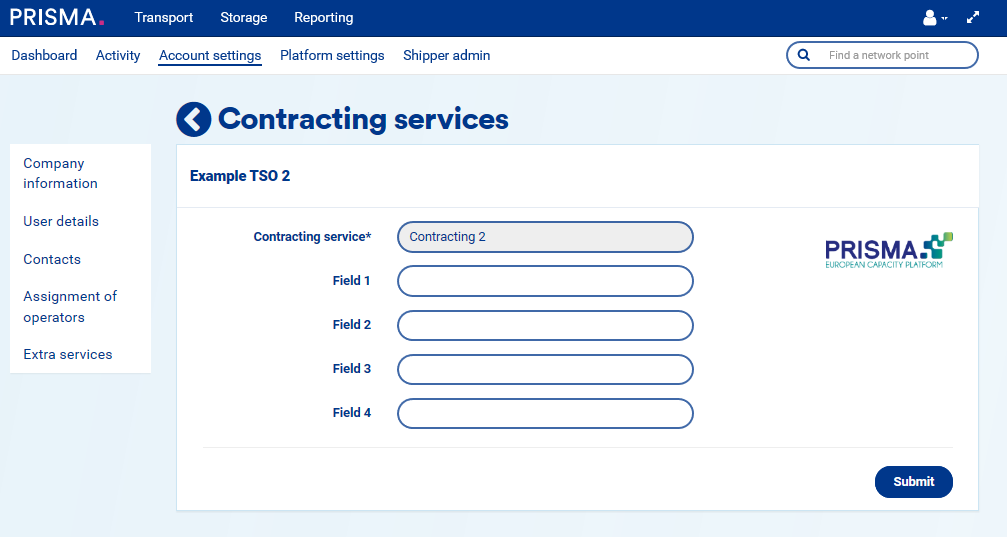Image resolution: width=1007 pixels, height=537 pixels.
Task: Go back using the circular arrow icon
Action: pyautogui.click(x=194, y=119)
